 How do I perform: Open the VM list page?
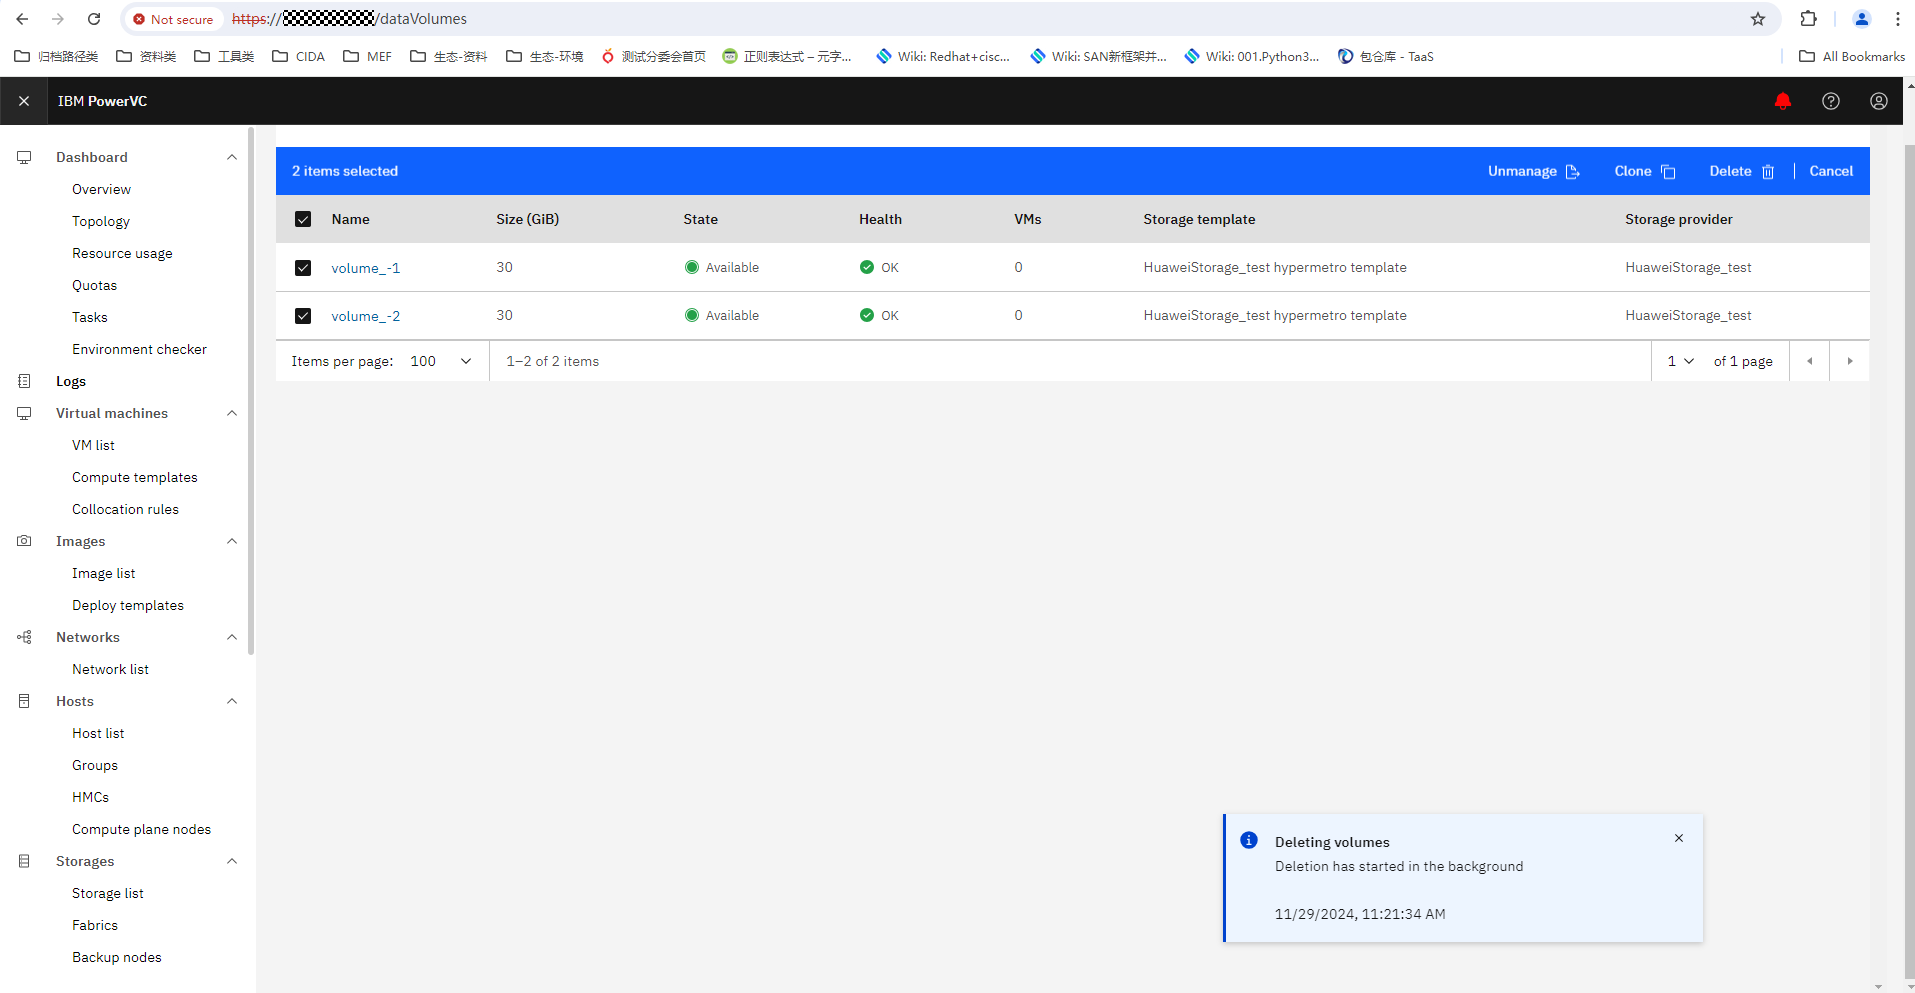tap(93, 445)
